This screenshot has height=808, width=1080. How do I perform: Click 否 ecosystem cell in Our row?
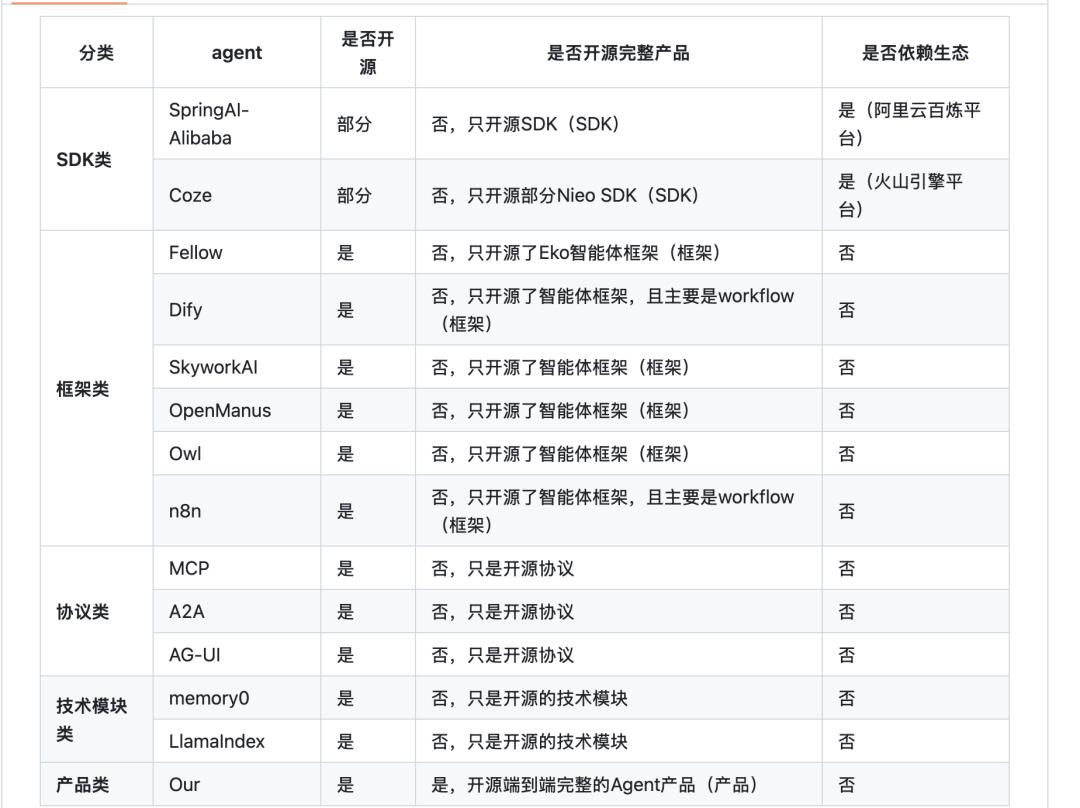click(x=915, y=785)
